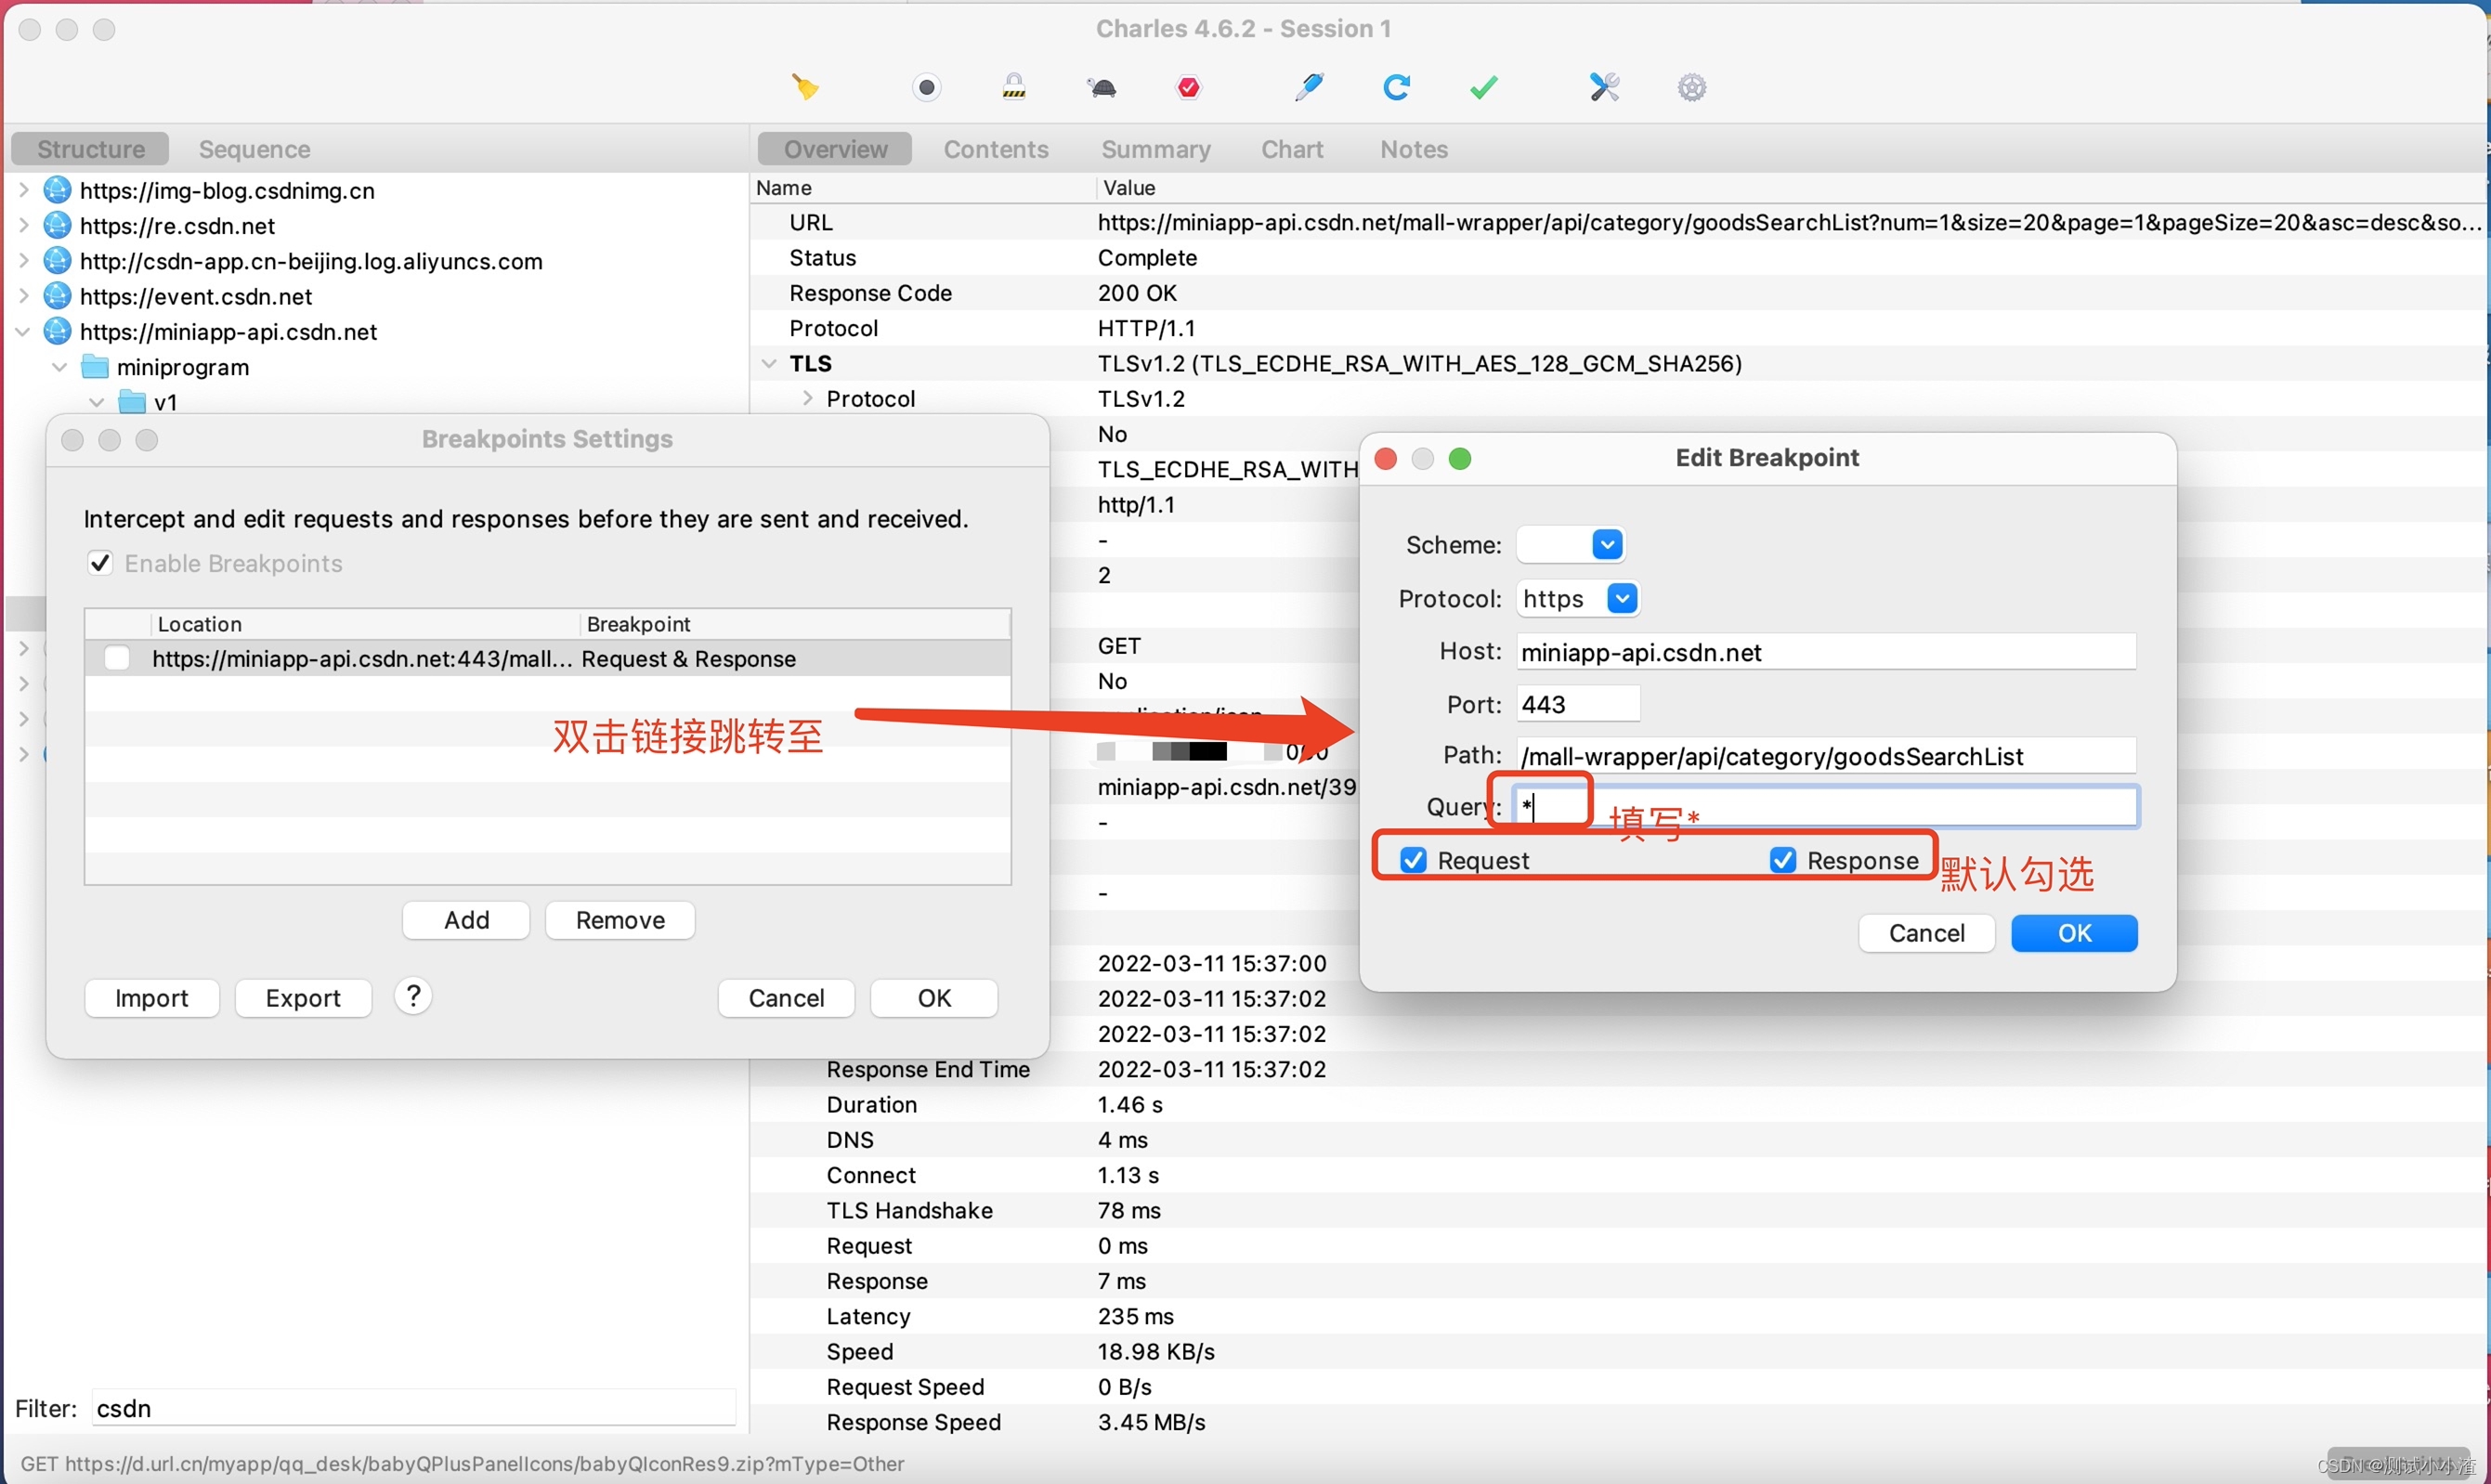Collapse the miniprogram folder node
The image size is (2491, 1484).
[60, 367]
